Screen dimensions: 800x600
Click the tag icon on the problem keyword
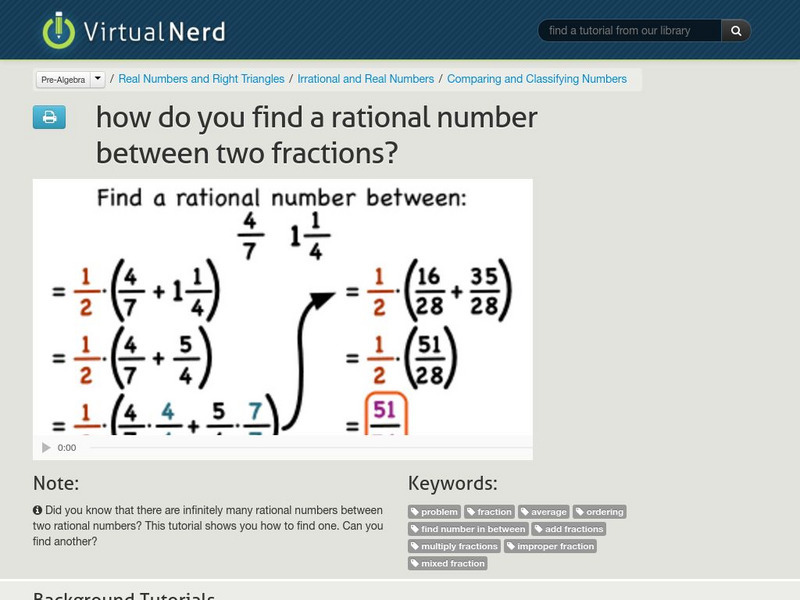[x=417, y=510]
